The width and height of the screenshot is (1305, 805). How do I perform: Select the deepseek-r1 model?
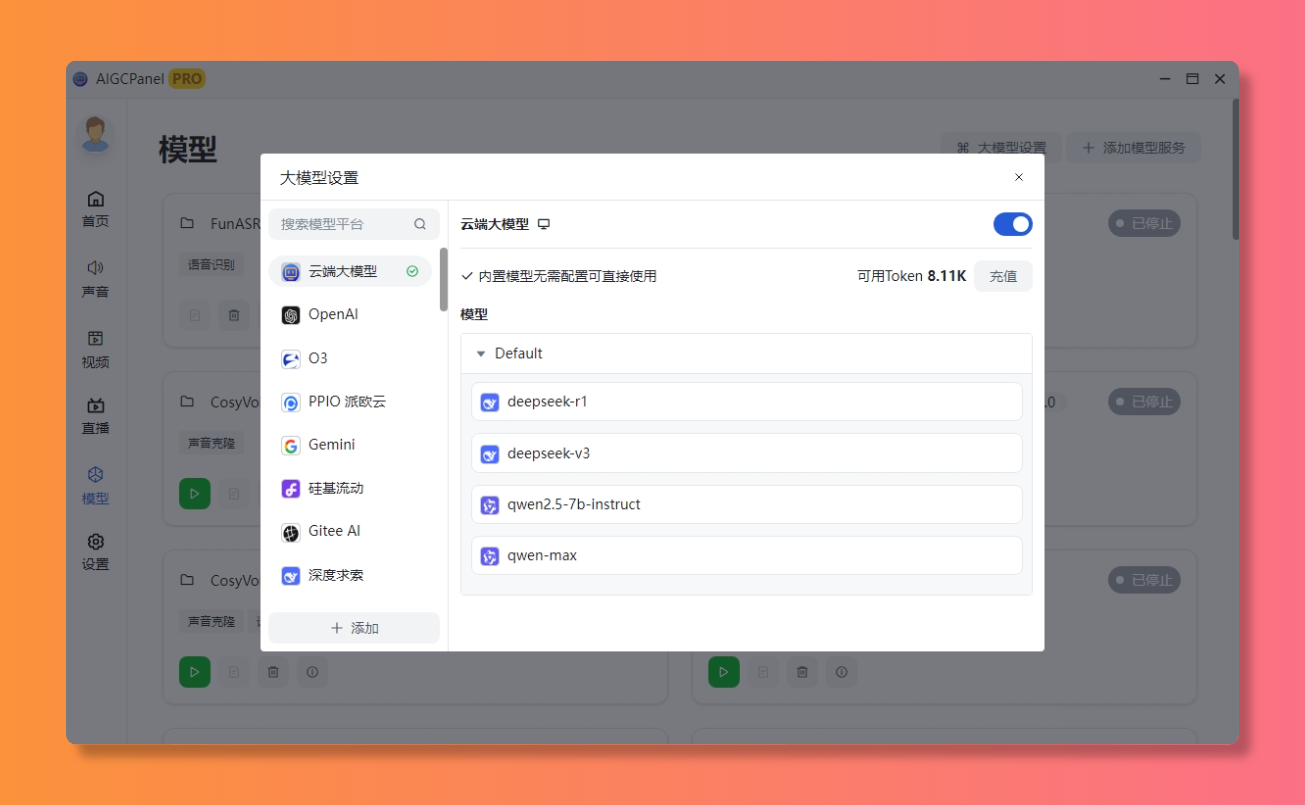click(746, 402)
